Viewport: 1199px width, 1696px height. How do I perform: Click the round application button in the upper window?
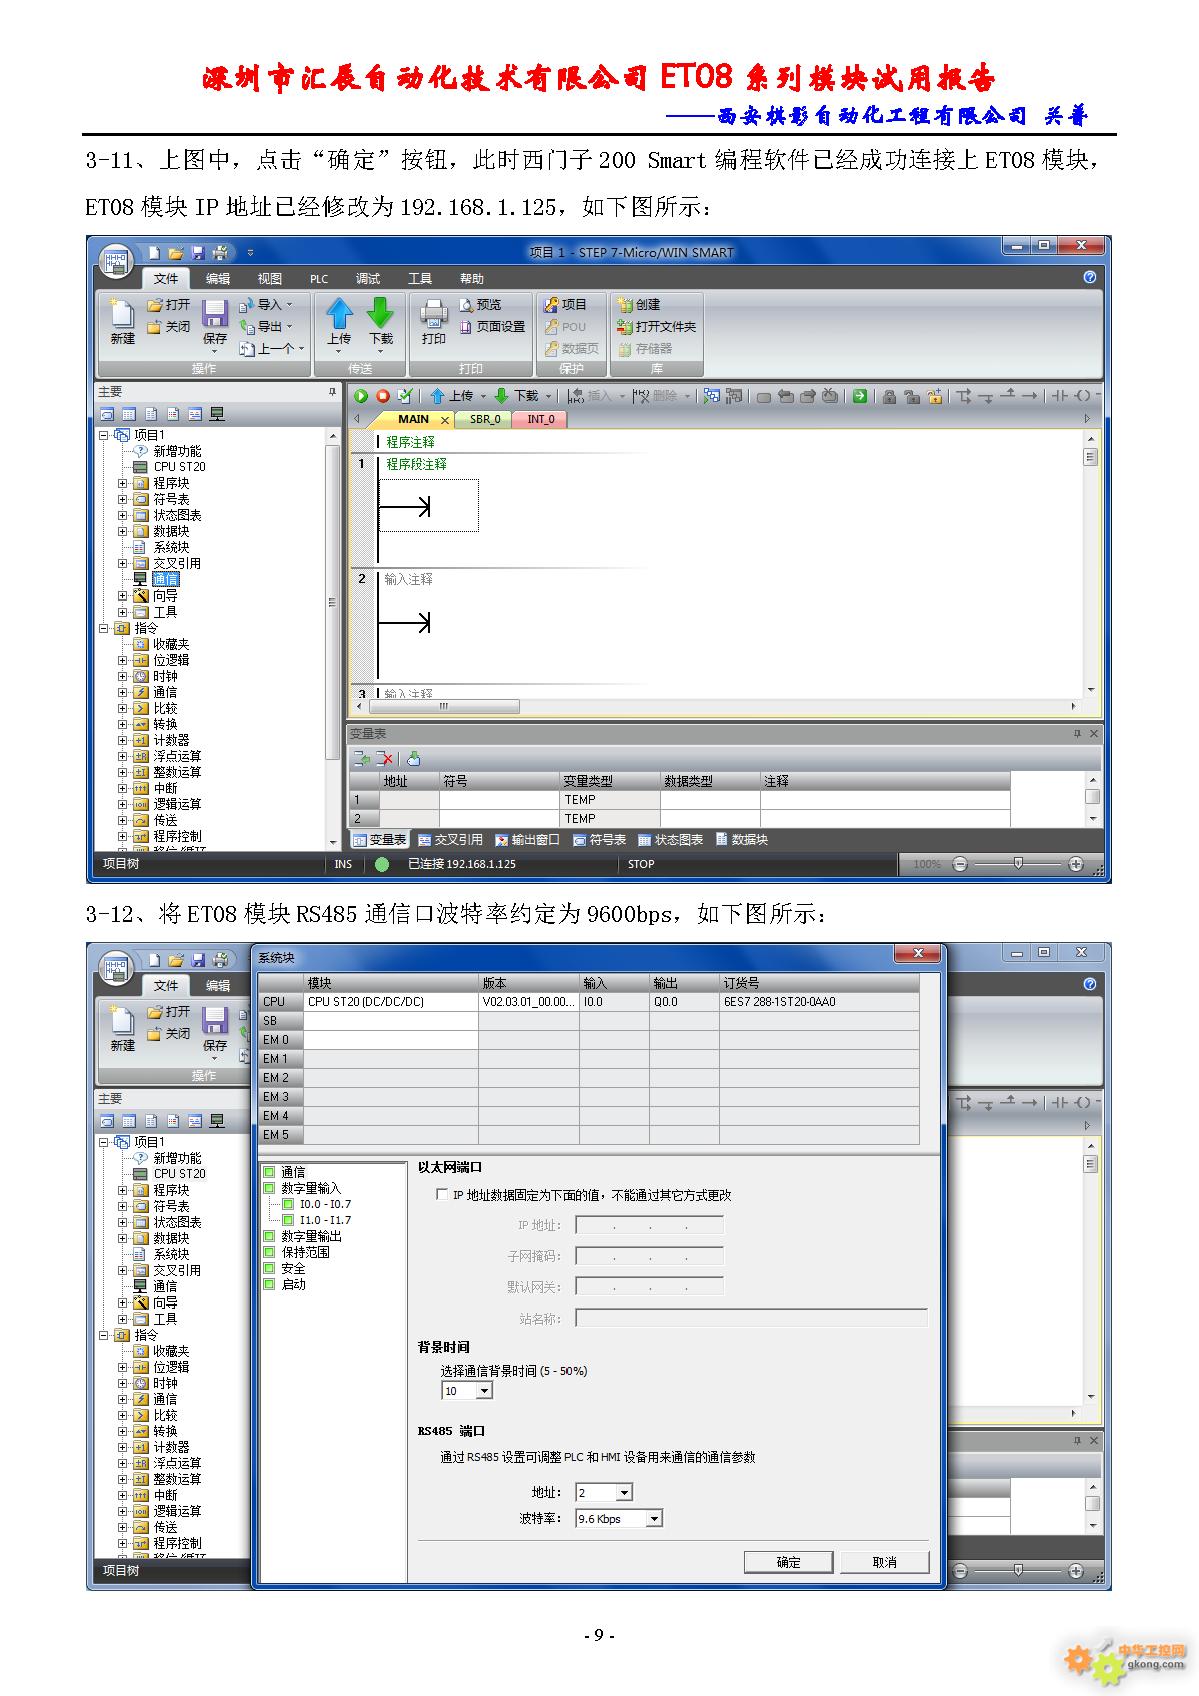[x=117, y=262]
